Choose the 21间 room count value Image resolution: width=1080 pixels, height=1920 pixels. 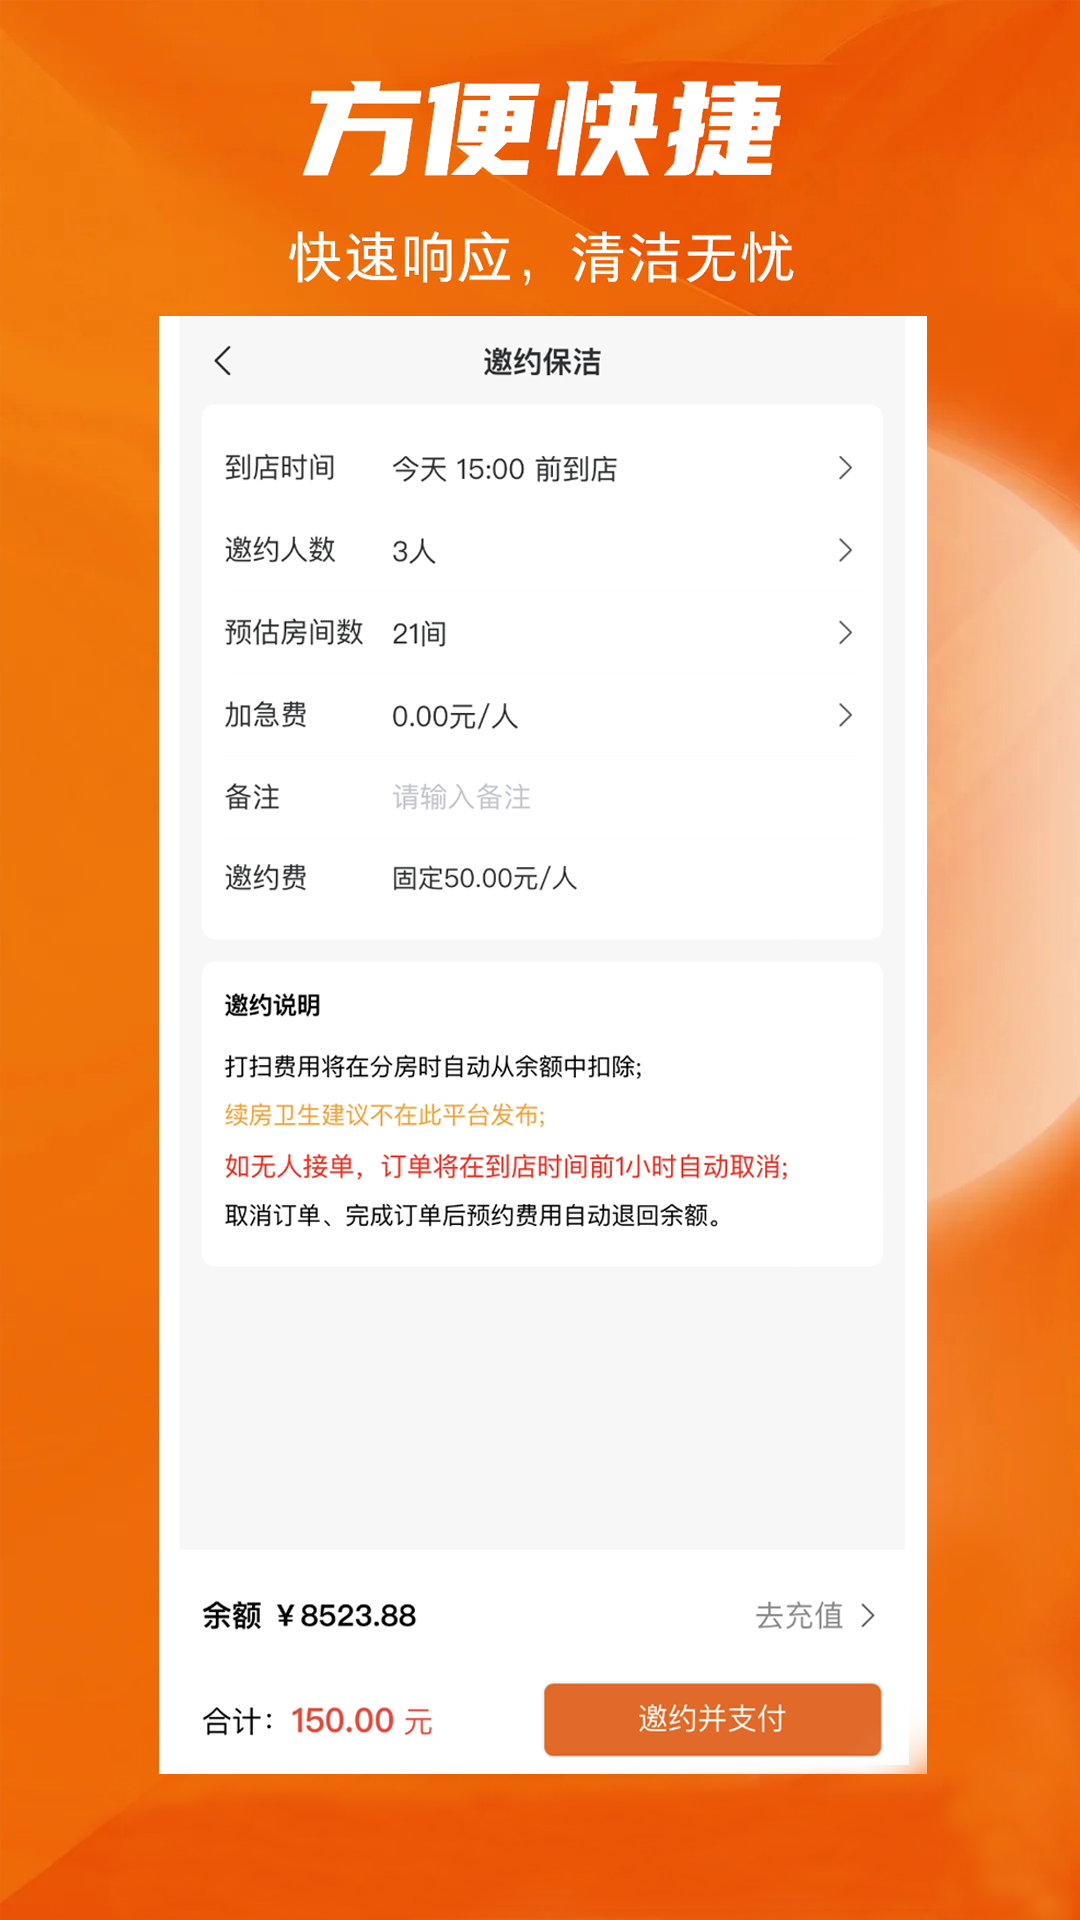click(419, 633)
